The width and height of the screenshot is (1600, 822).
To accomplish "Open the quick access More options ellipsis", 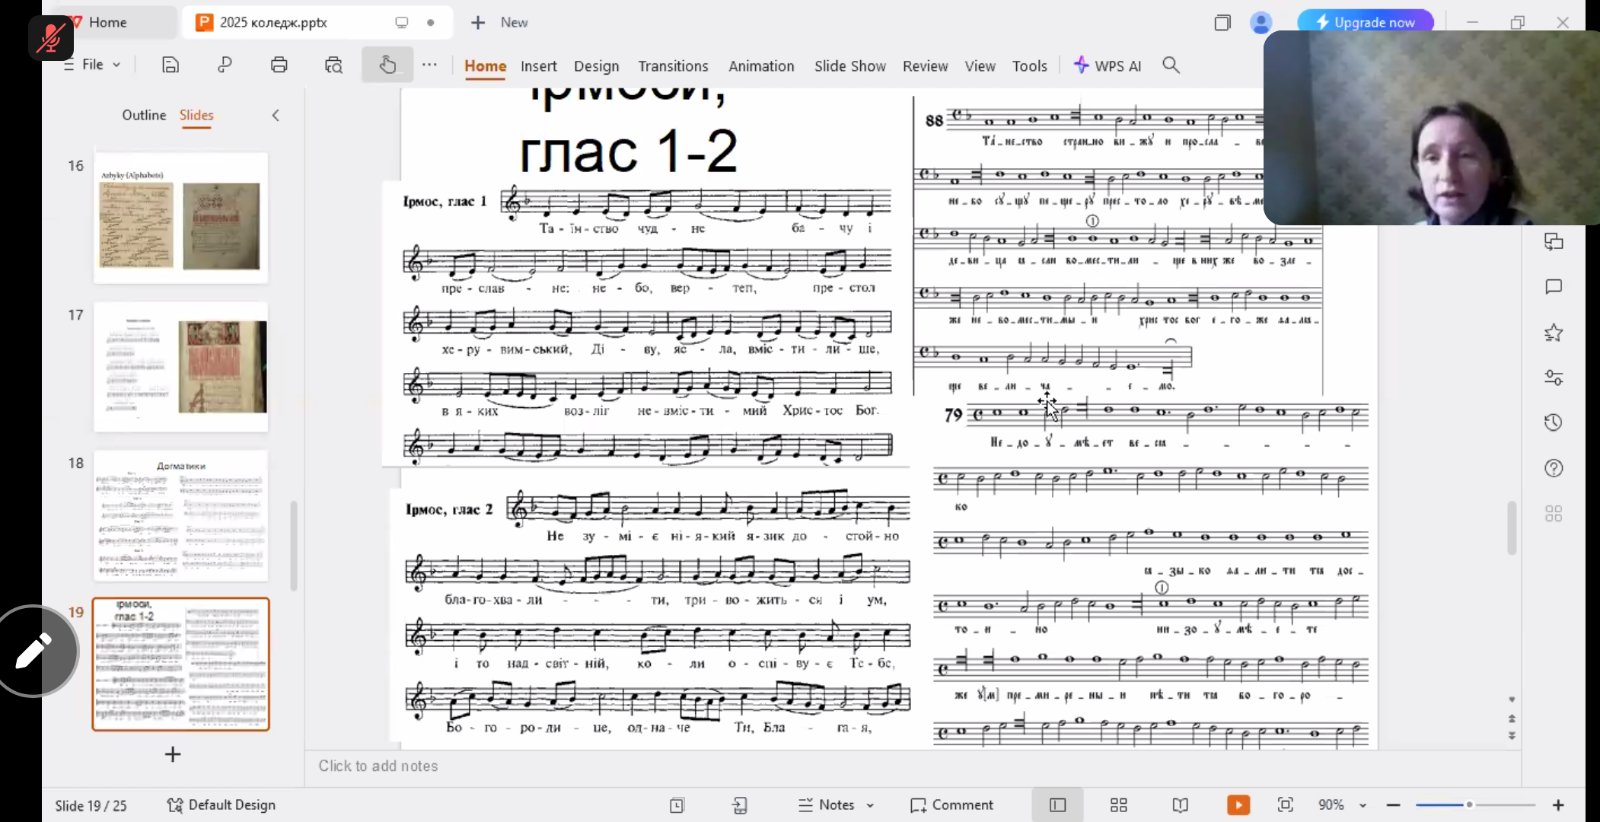I will coord(429,65).
